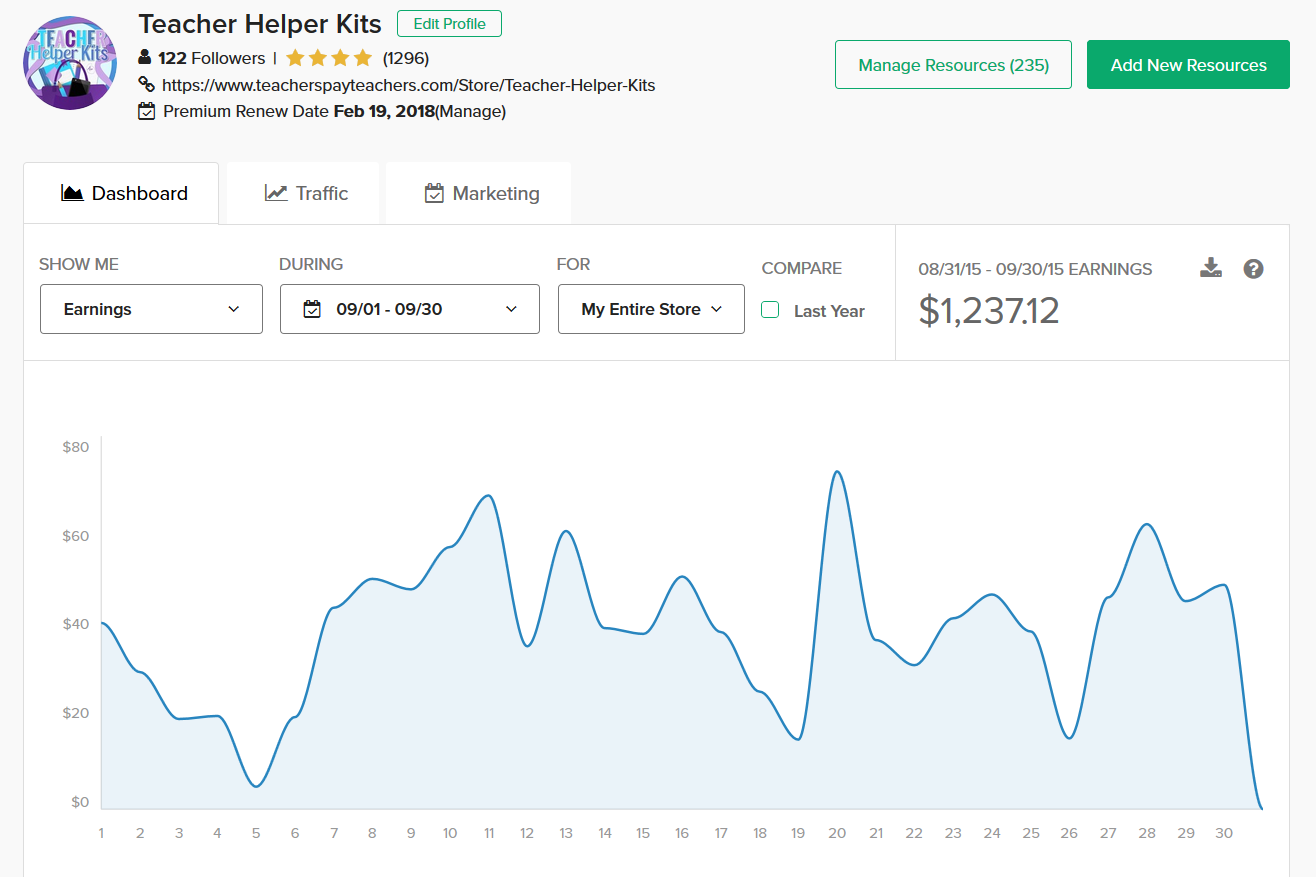This screenshot has height=877, width=1316.
Task: Click the $1,237.12 earnings total
Action: click(988, 311)
